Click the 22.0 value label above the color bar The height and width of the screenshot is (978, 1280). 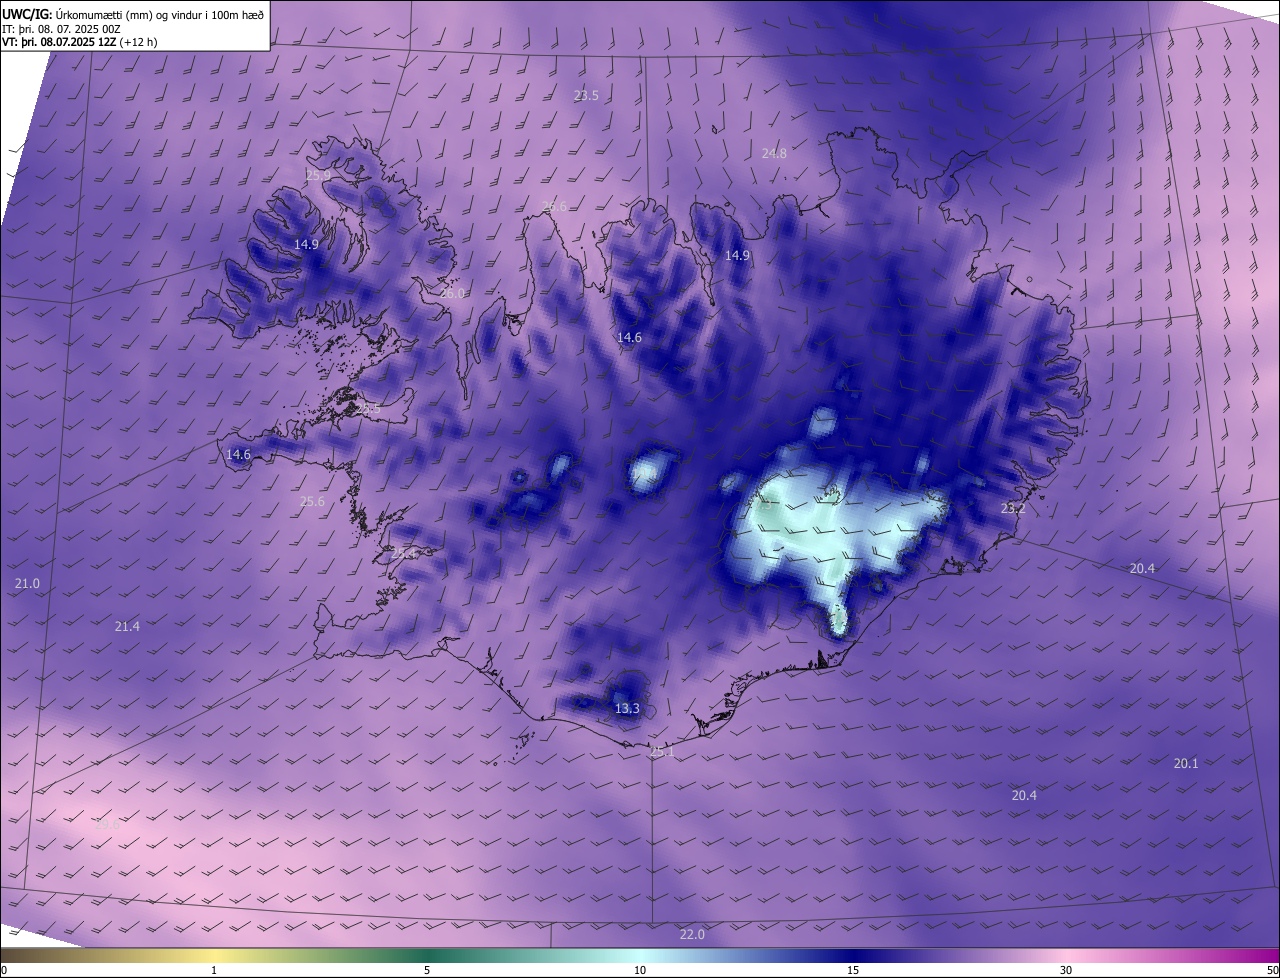pos(692,935)
